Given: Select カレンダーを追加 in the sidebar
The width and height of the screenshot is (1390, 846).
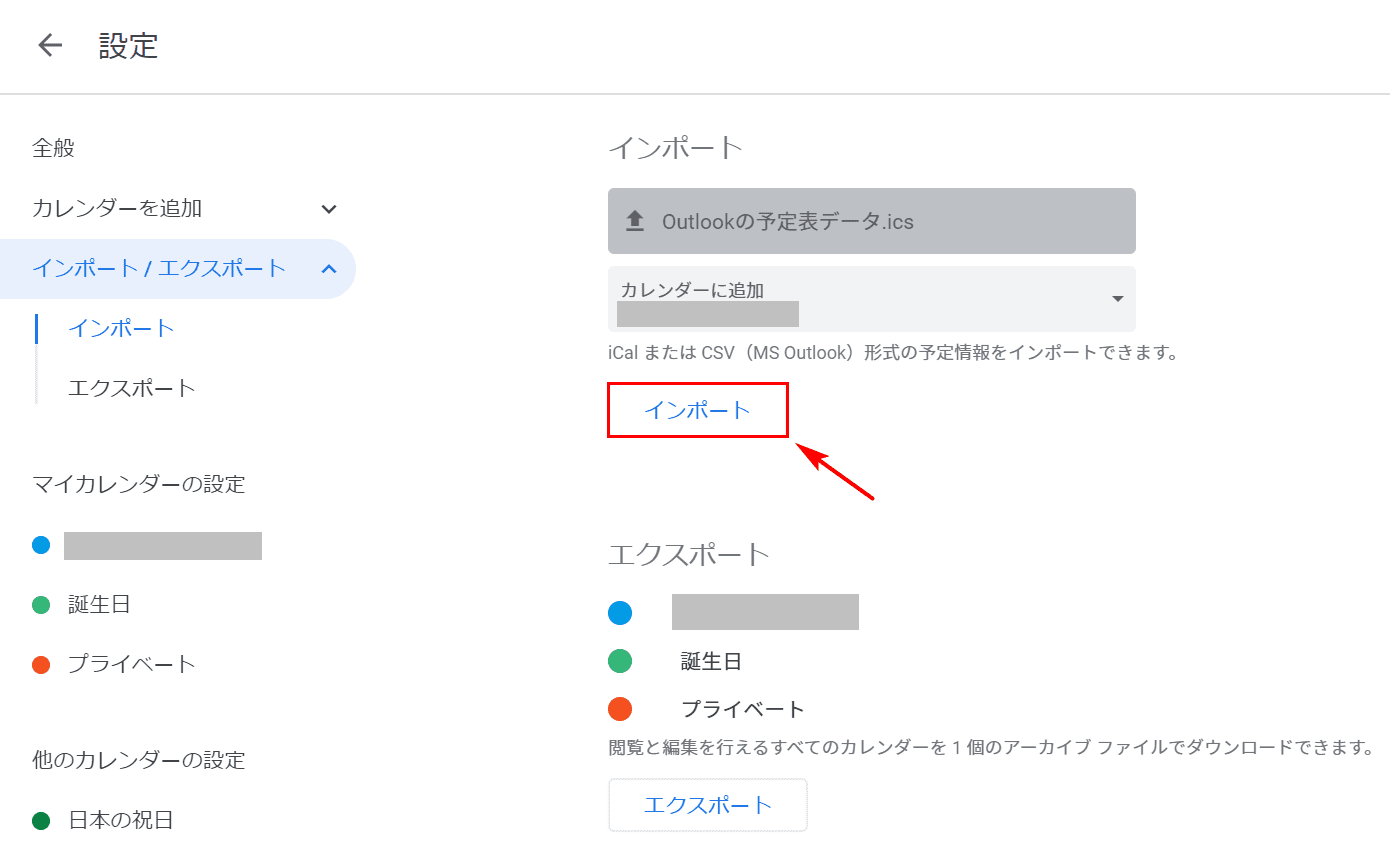Looking at the screenshot, I should pyautogui.click(x=117, y=209).
